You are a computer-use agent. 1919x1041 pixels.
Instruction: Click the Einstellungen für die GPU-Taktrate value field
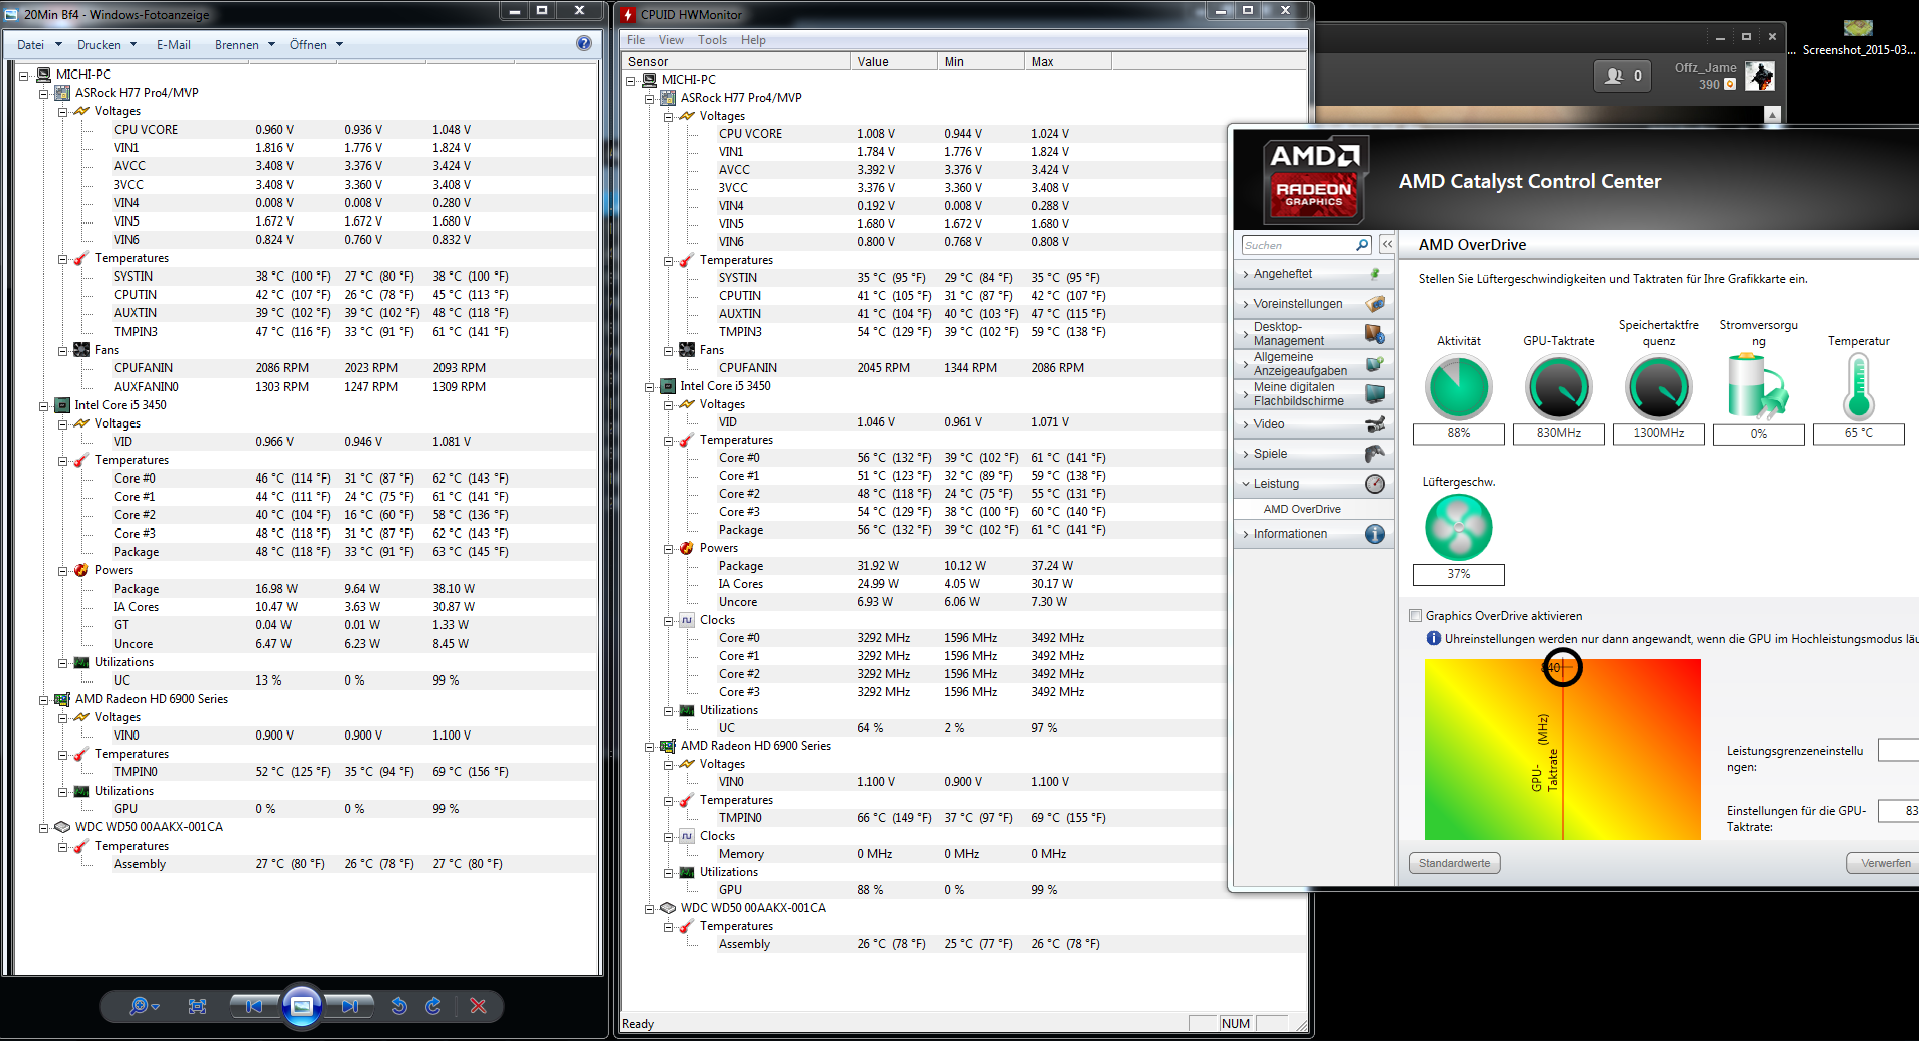[x=1898, y=810]
